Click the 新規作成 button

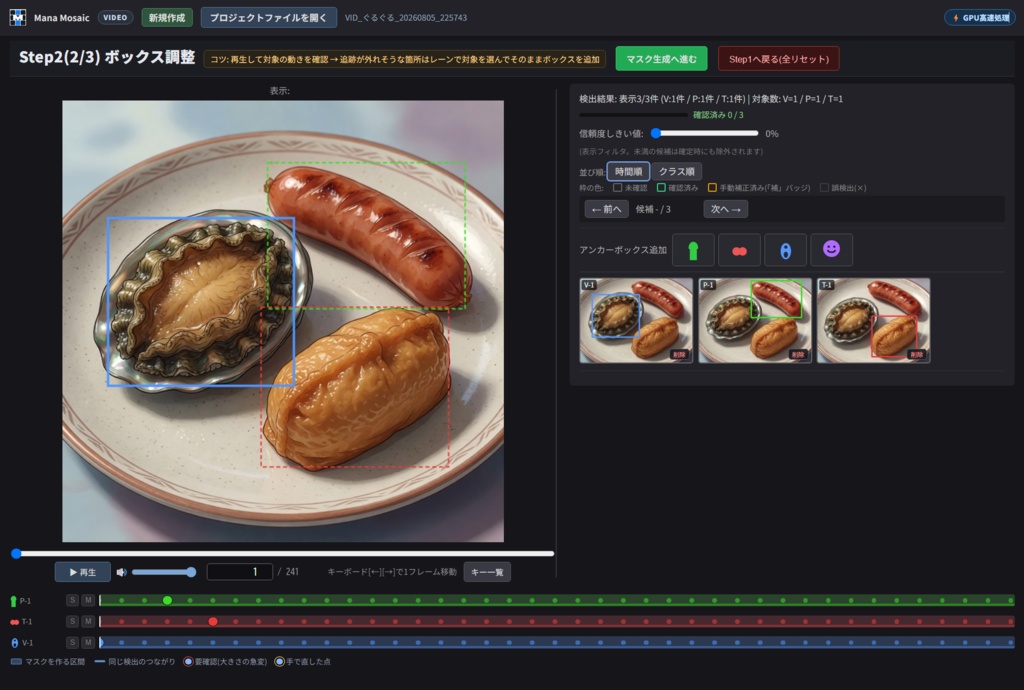point(167,18)
